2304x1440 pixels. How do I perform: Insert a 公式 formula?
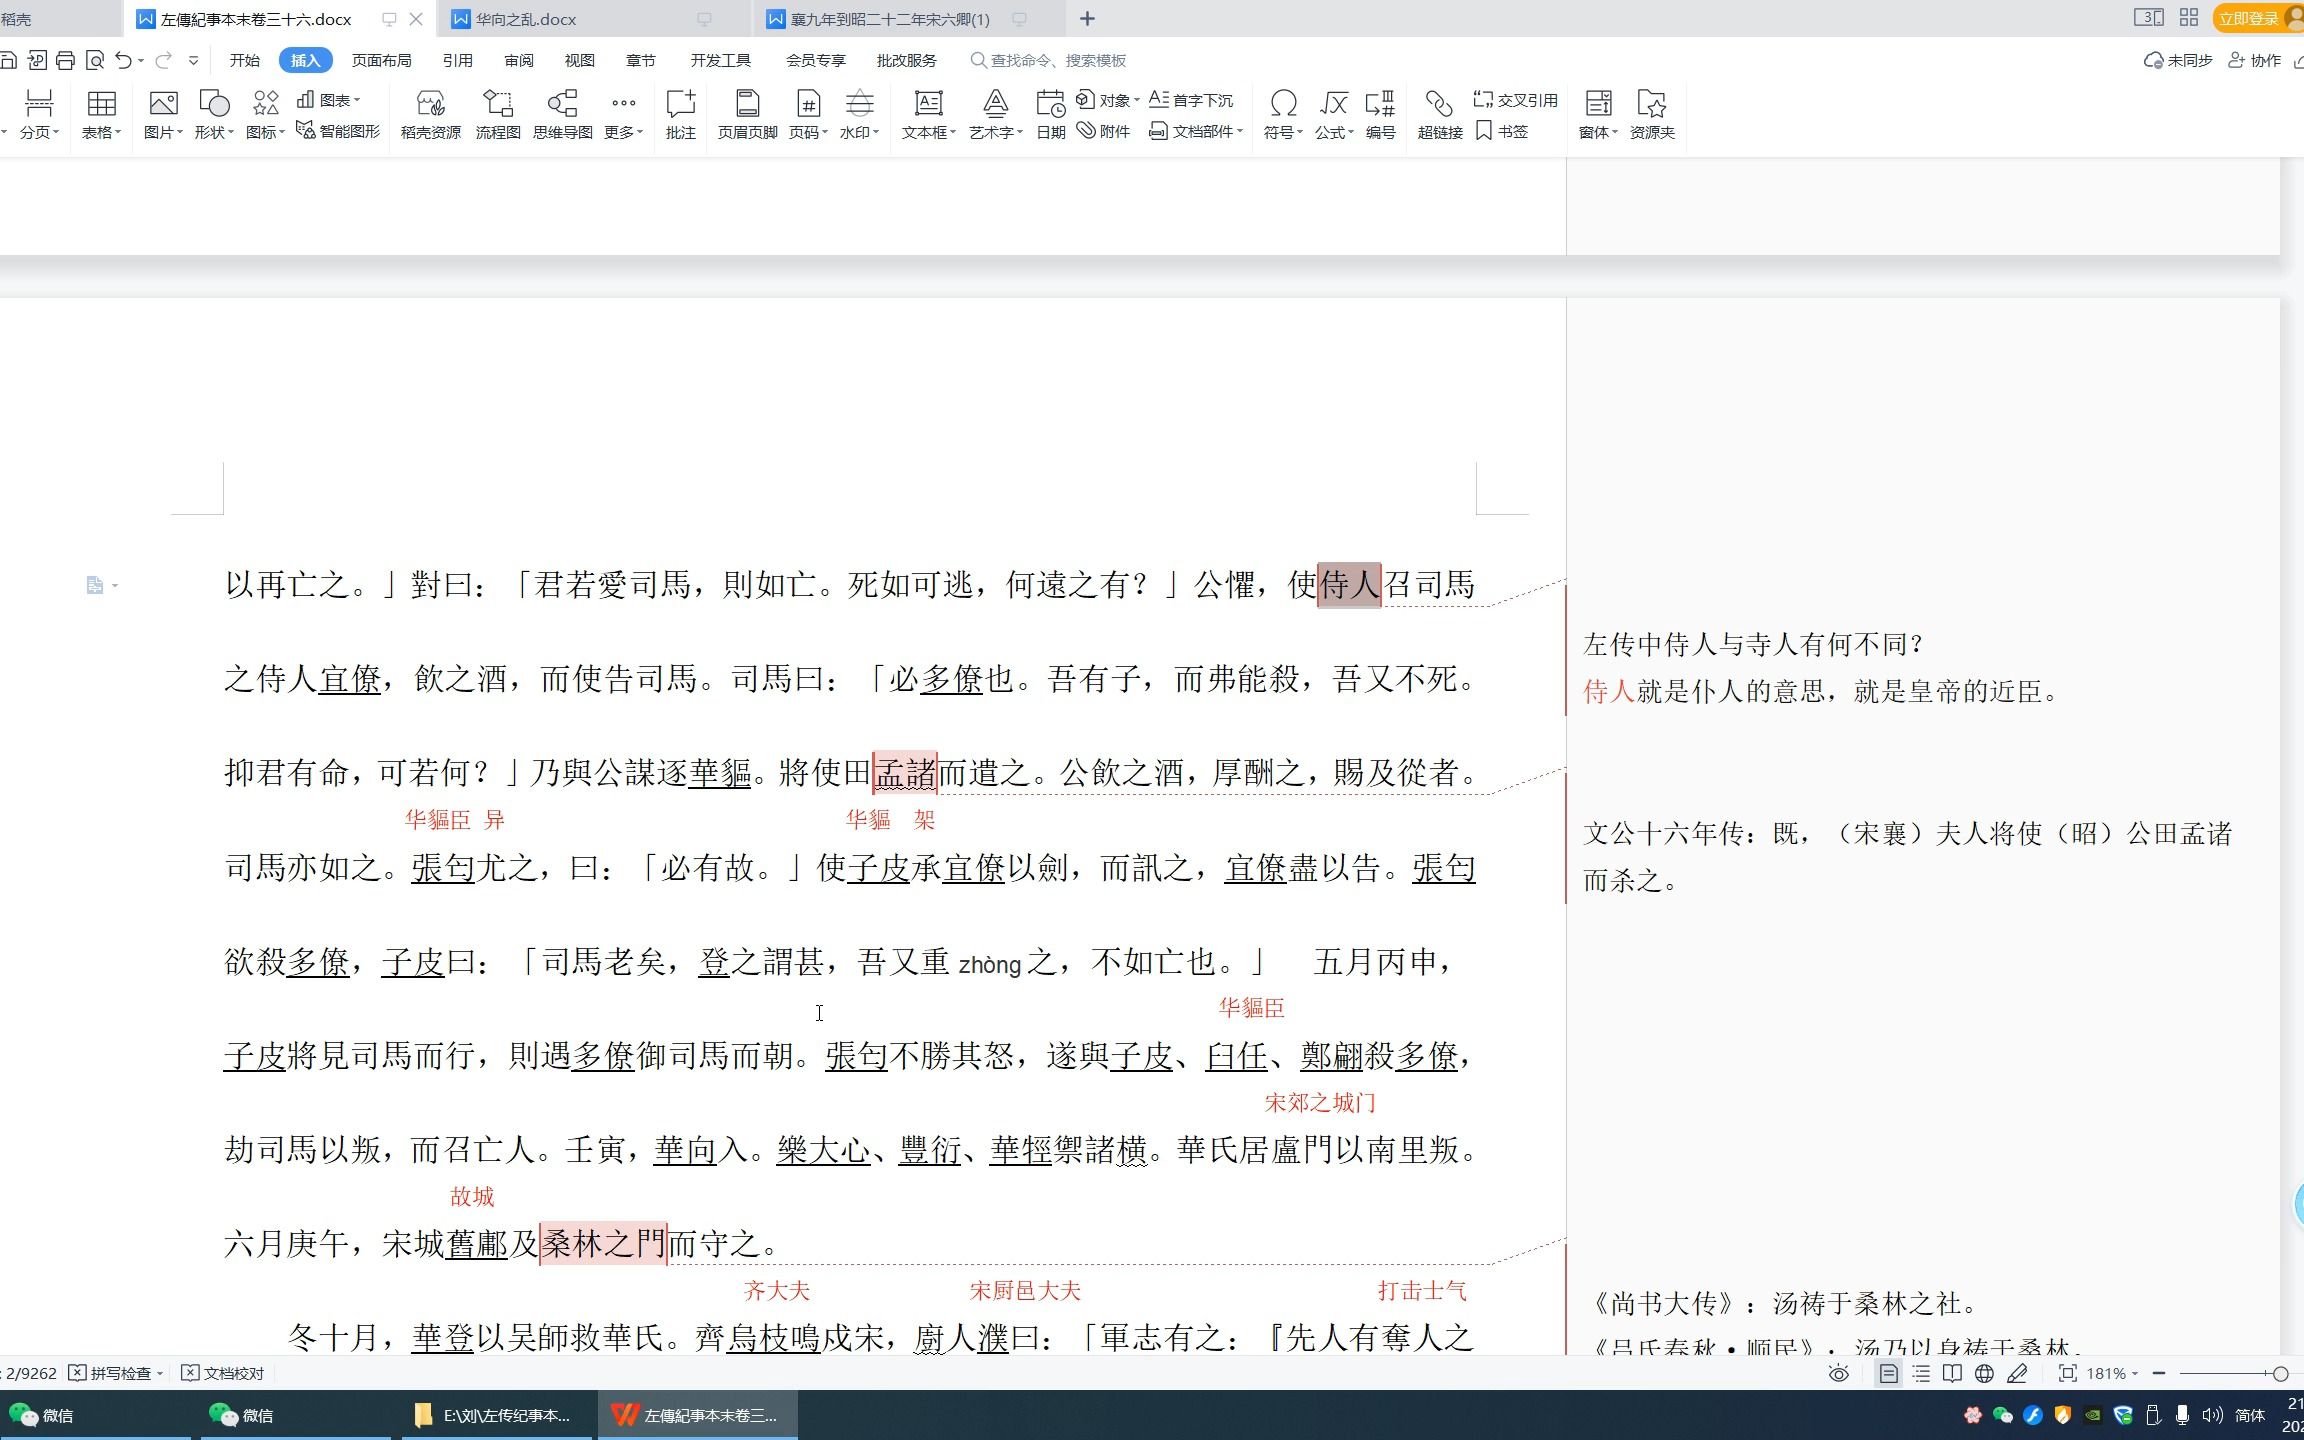click(x=1334, y=114)
